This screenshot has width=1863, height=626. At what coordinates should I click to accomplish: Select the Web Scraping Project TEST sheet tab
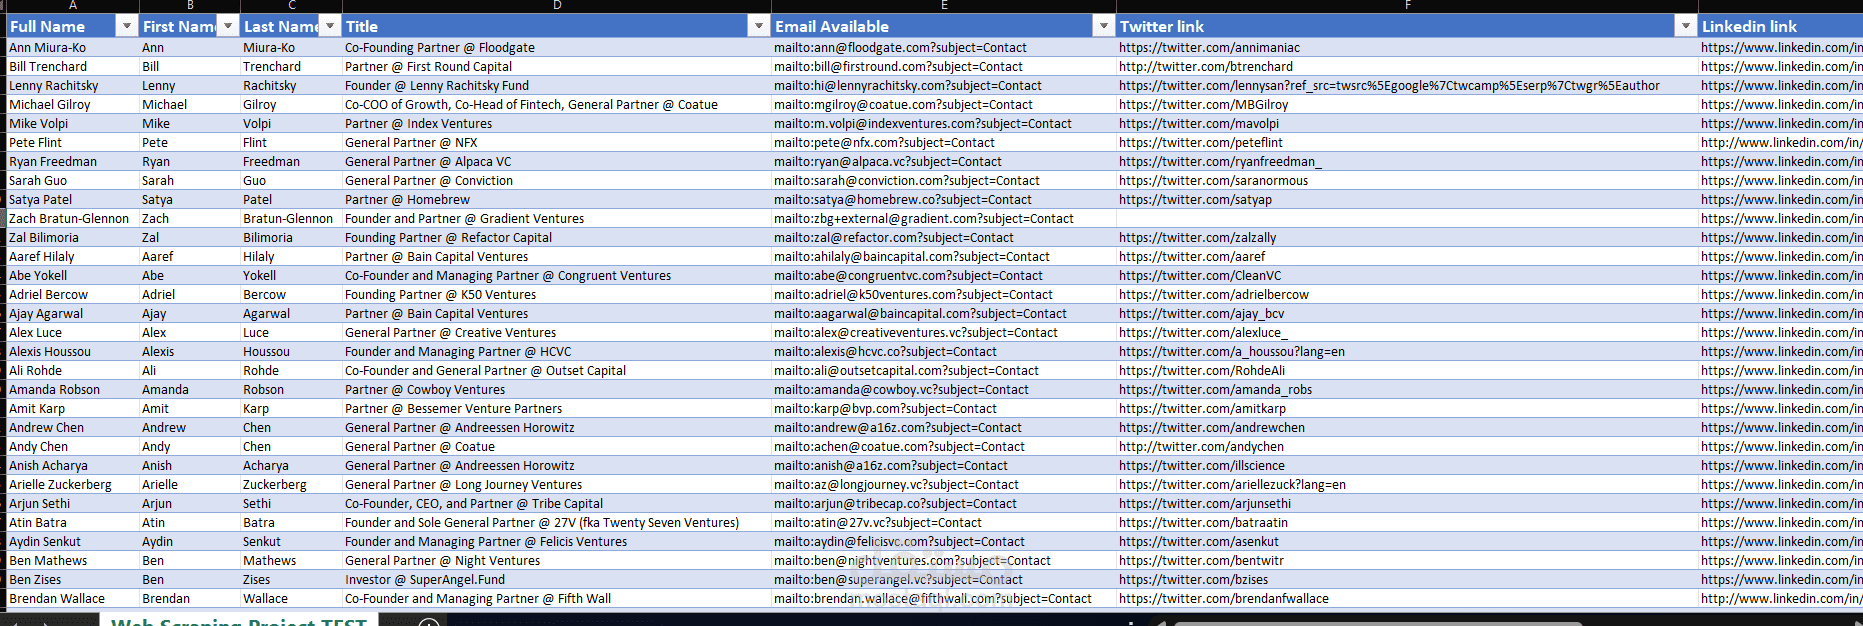[x=238, y=621]
